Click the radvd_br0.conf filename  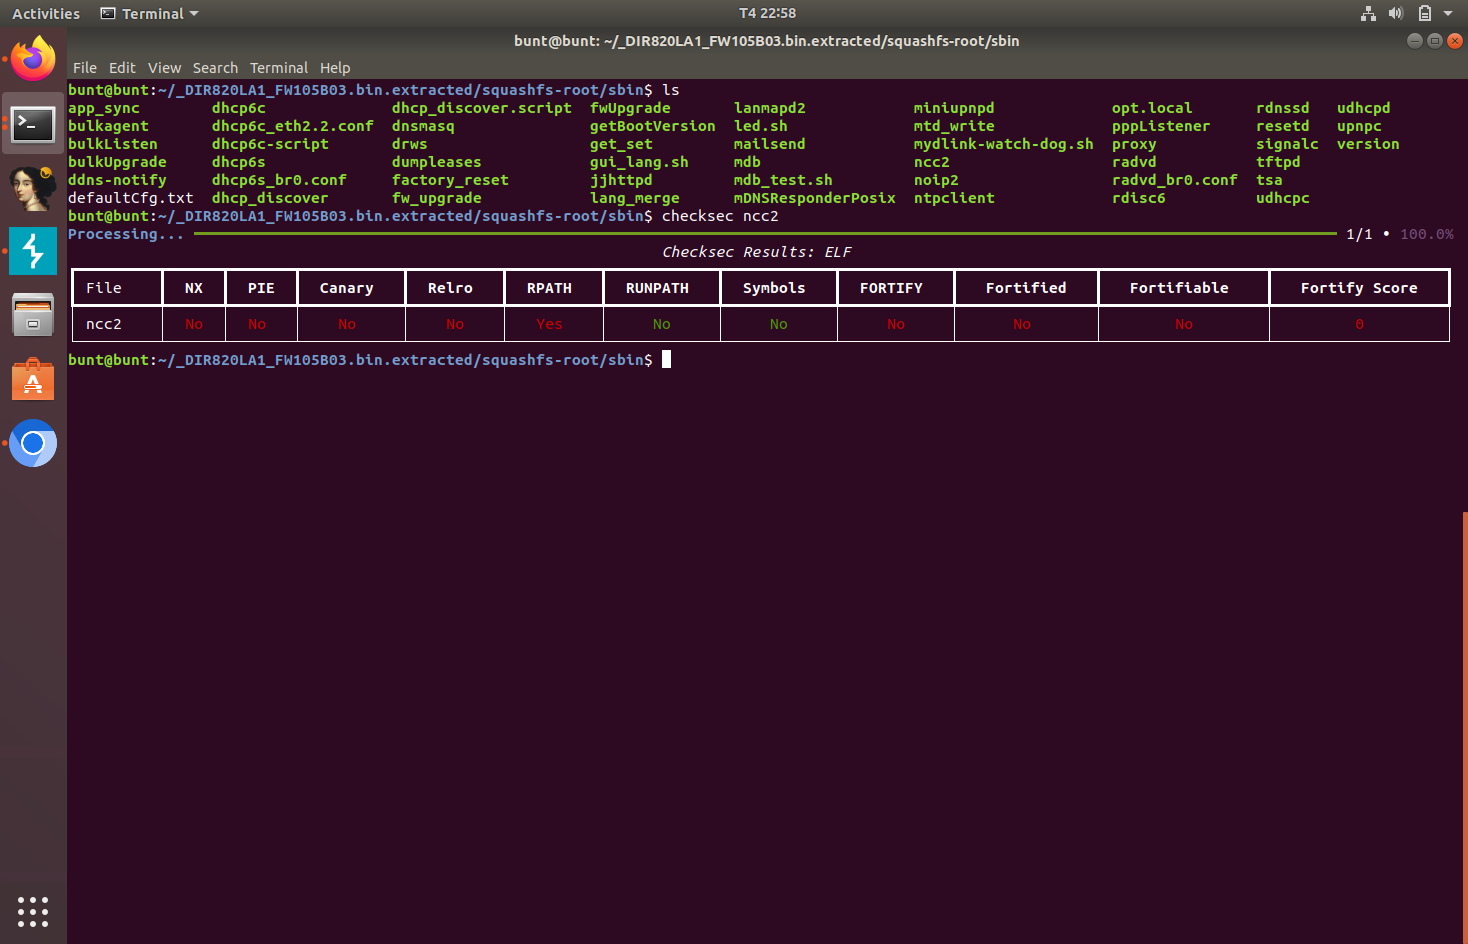click(x=1174, y=180)
